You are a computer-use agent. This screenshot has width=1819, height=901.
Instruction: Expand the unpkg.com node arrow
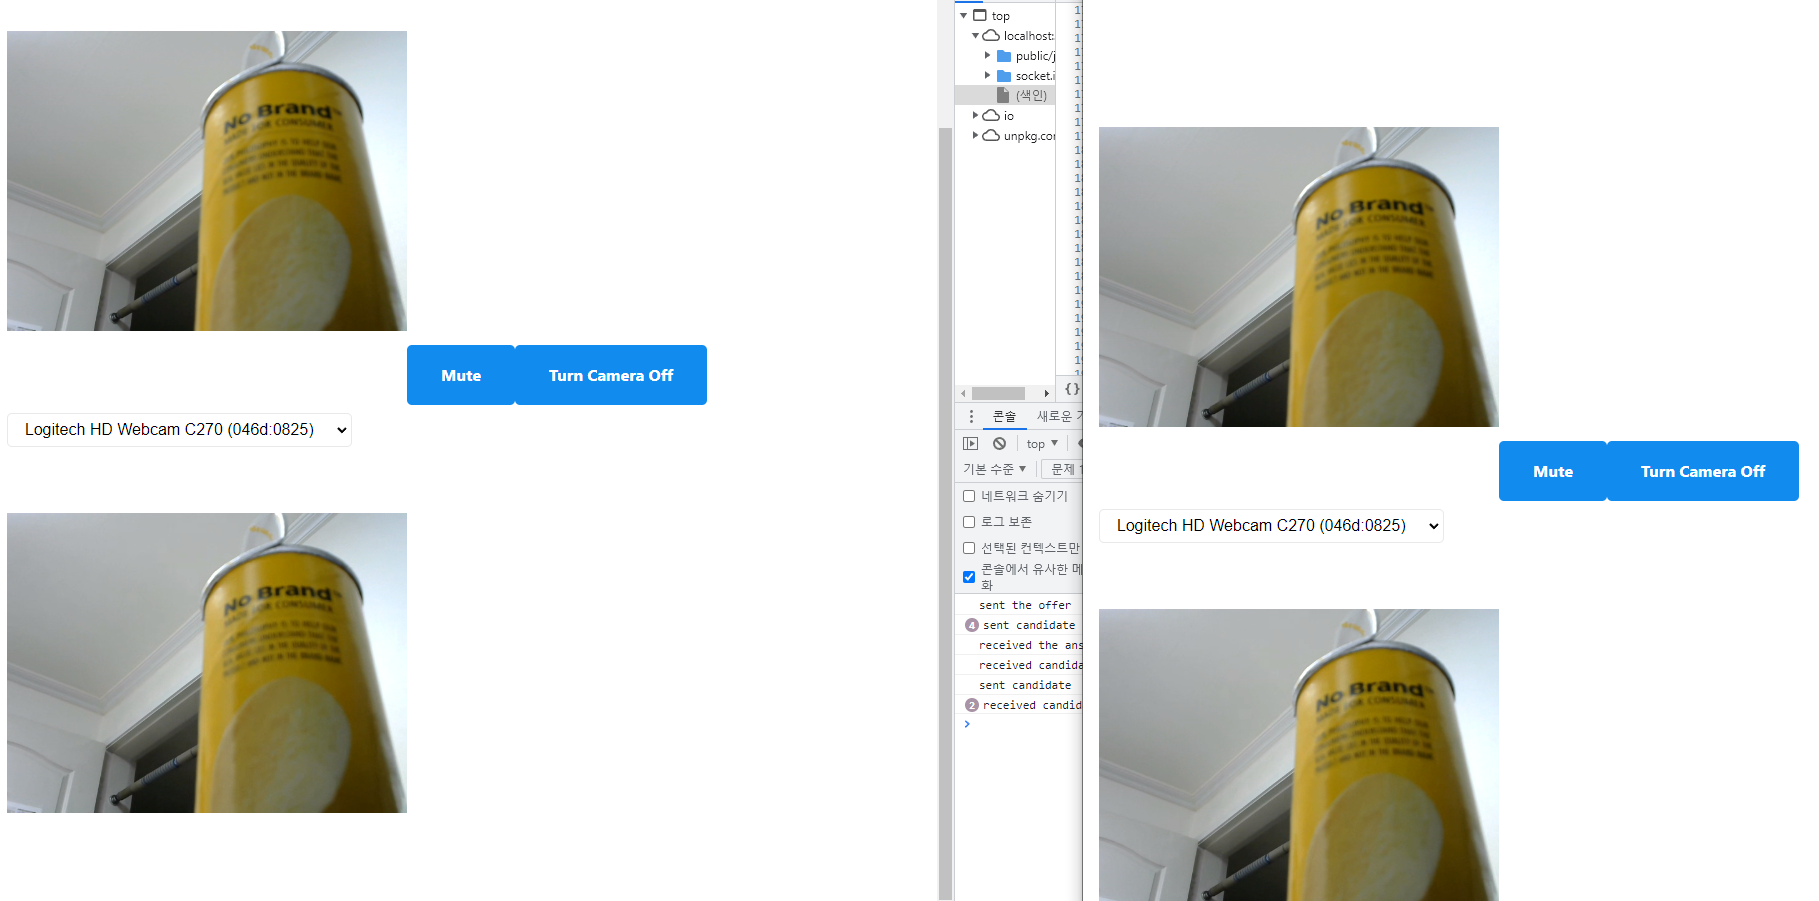[x=975, y=136]
